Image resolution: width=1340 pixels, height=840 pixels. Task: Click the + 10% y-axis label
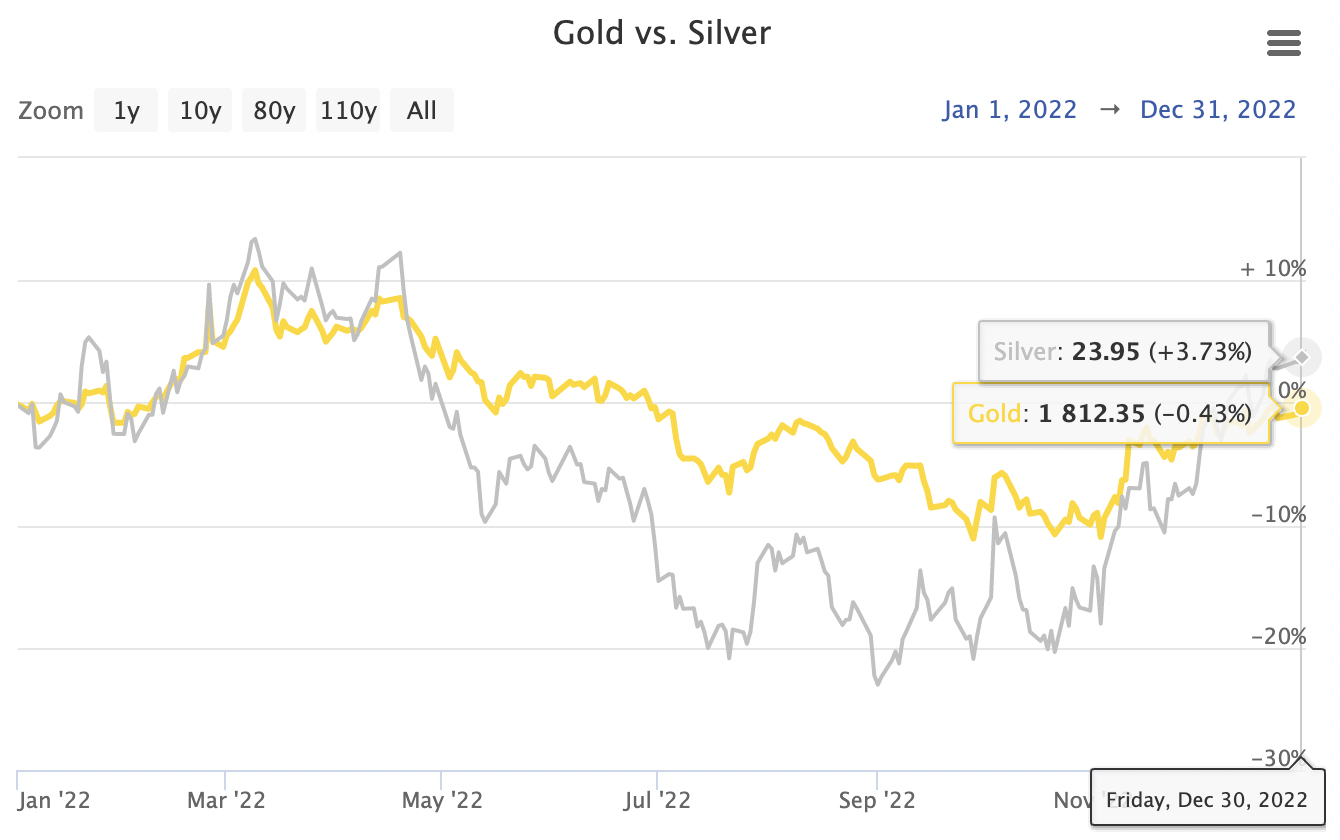tap(1273, 269)
